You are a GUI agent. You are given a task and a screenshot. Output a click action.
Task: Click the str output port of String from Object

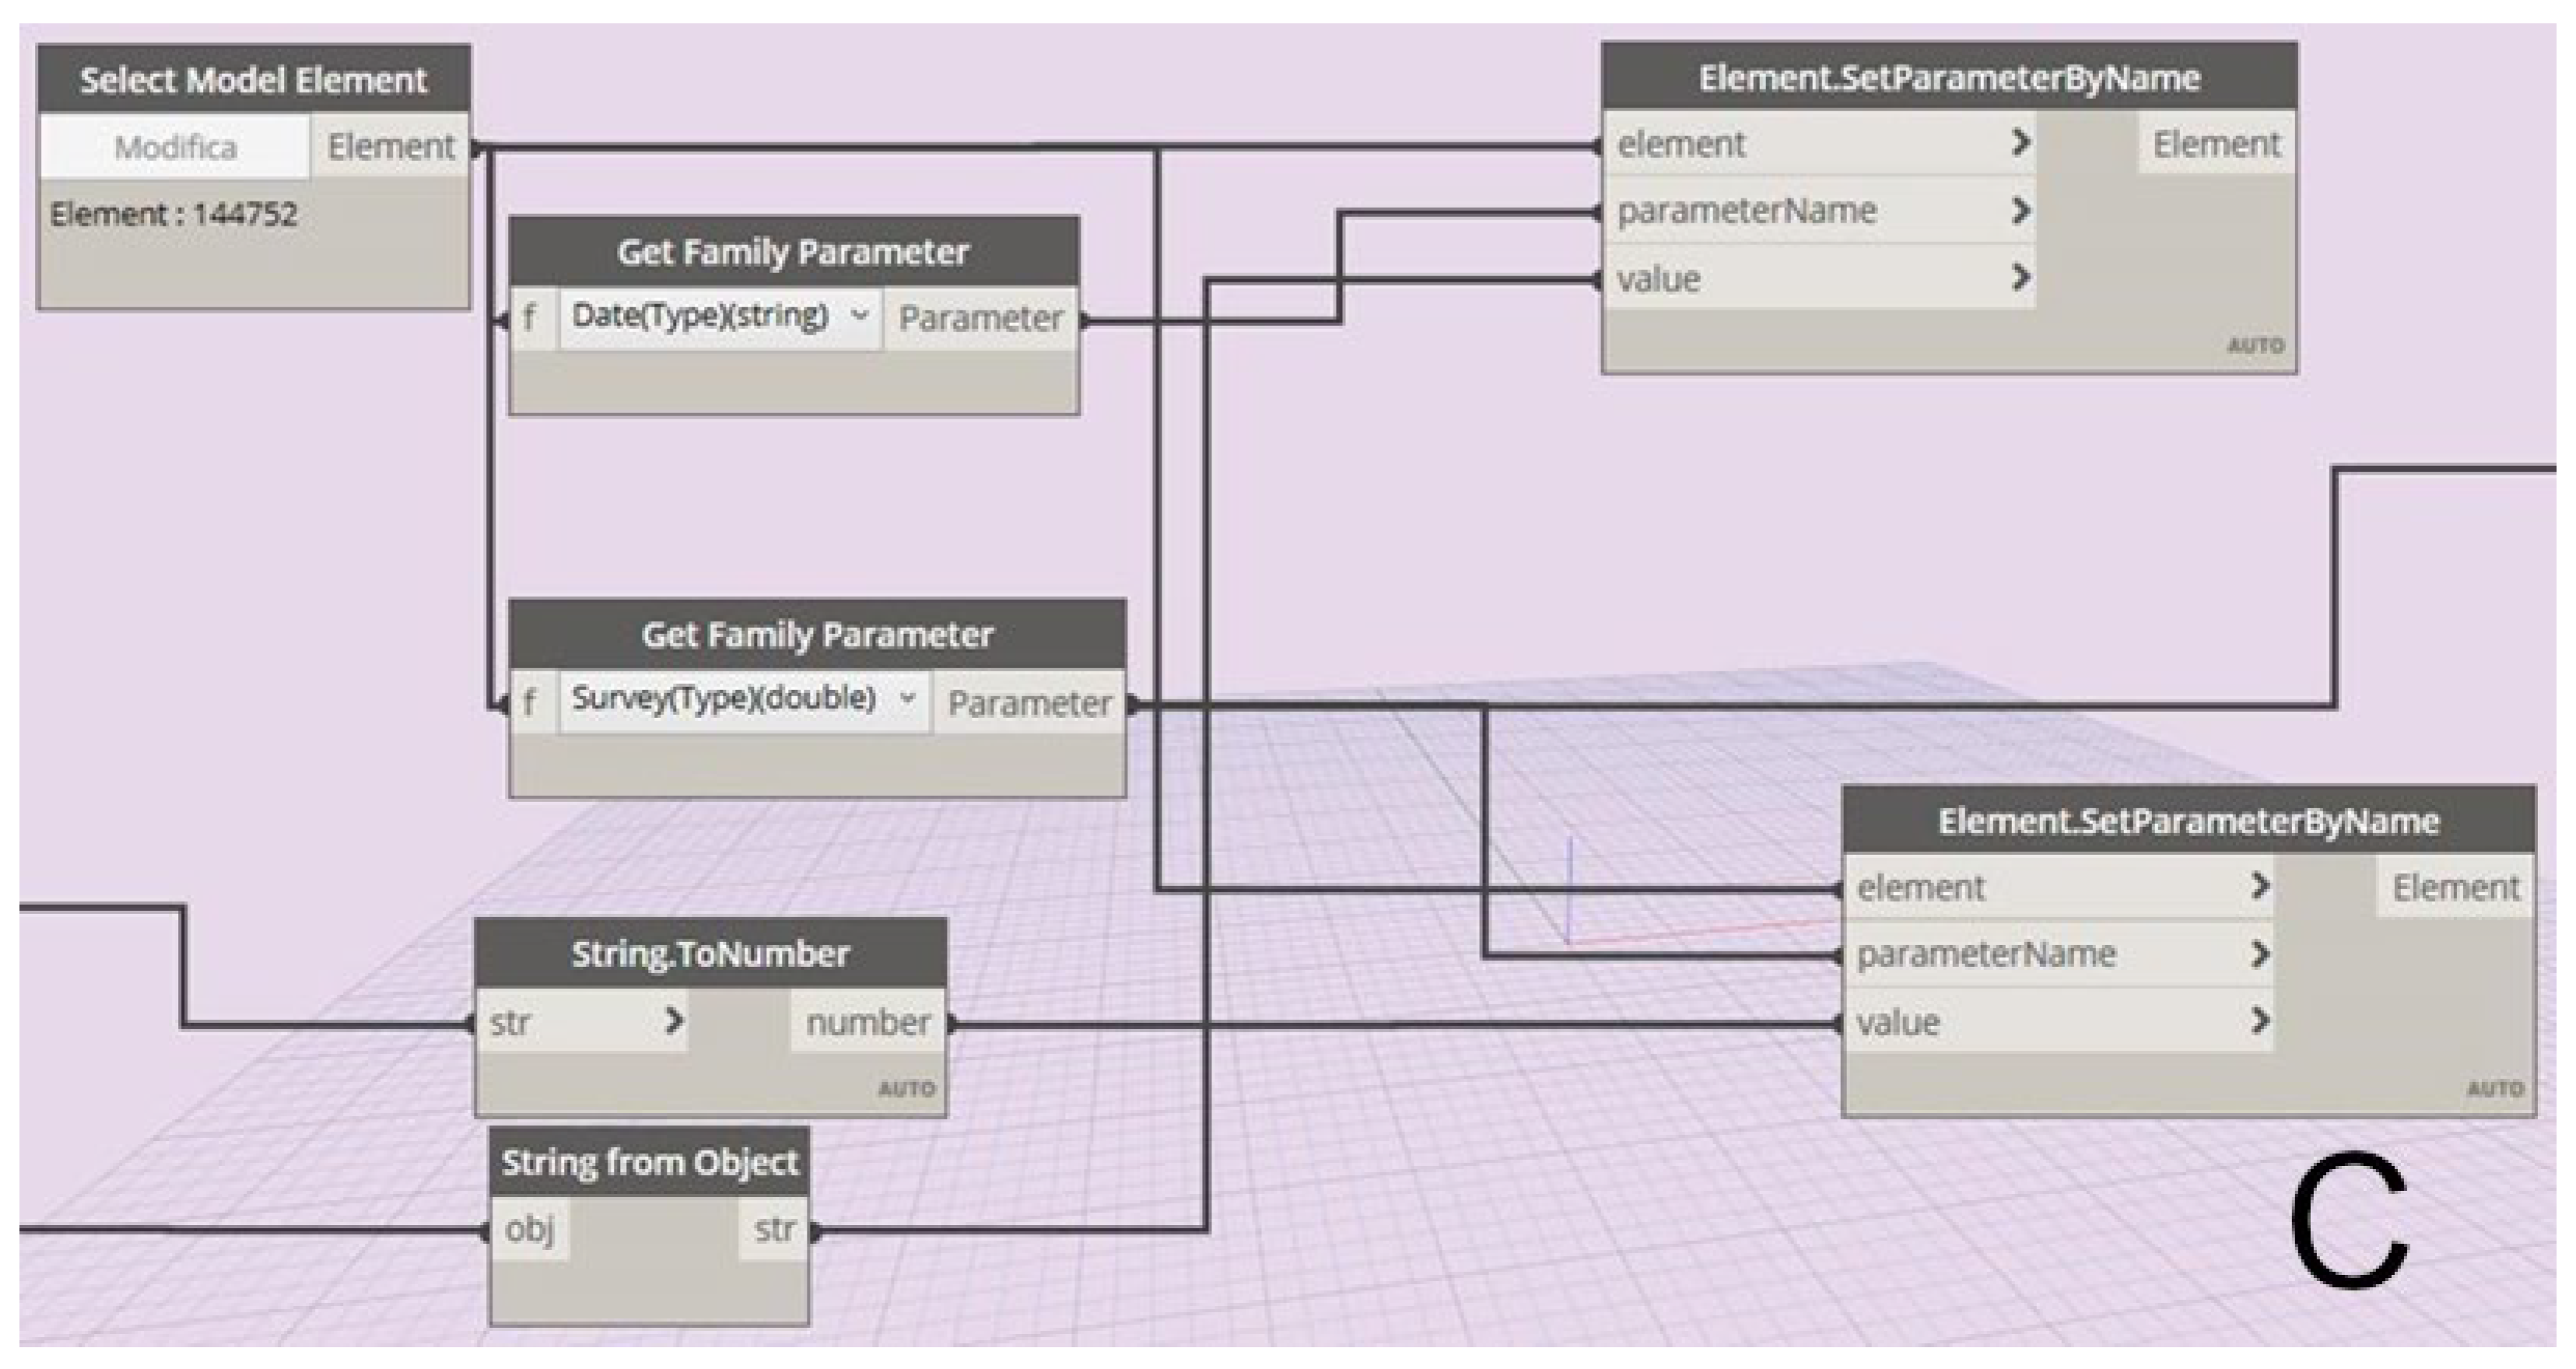click(x=775, y=1229)
